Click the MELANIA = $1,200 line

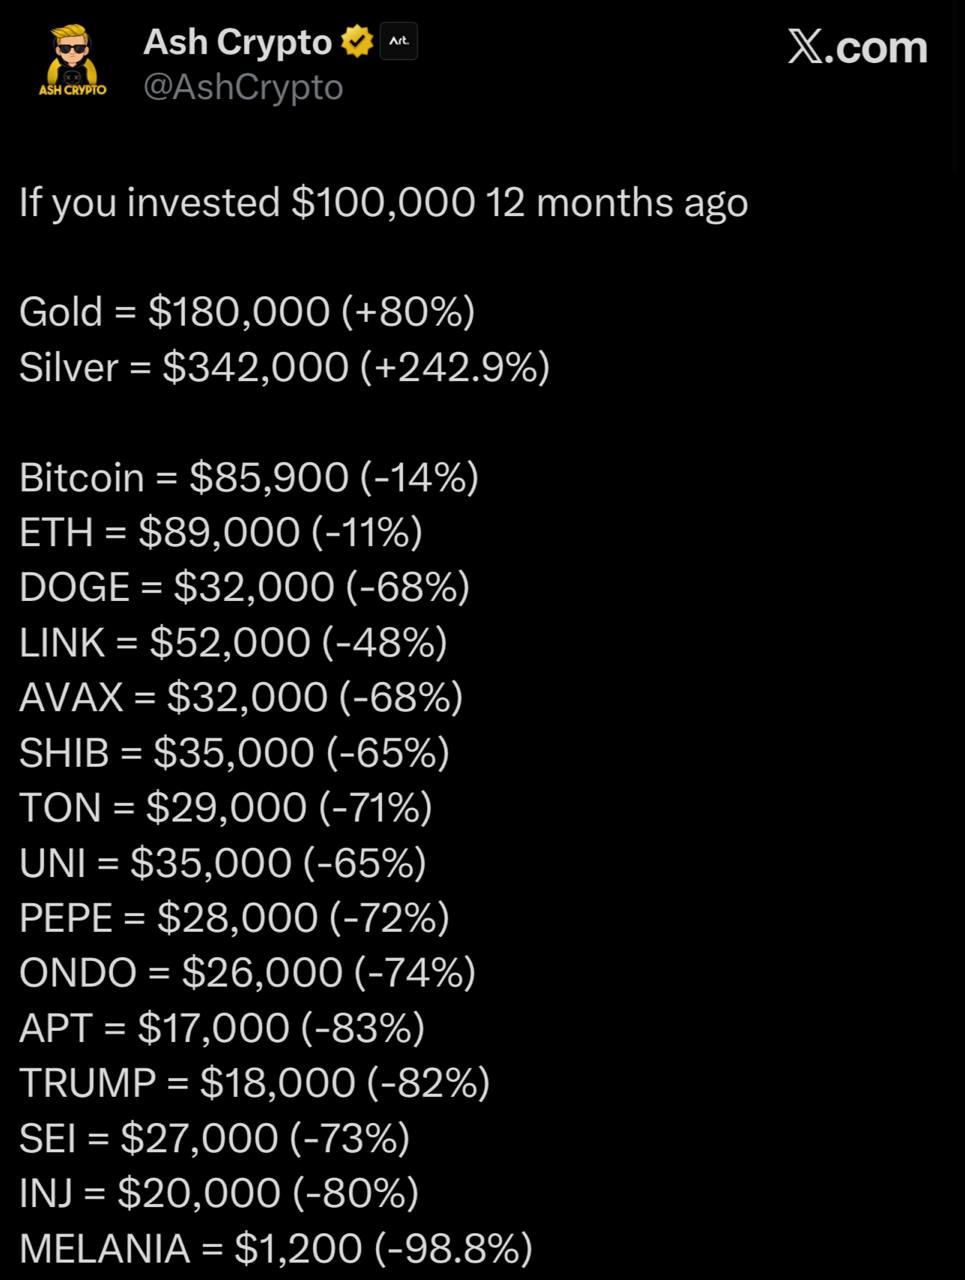275,1248
